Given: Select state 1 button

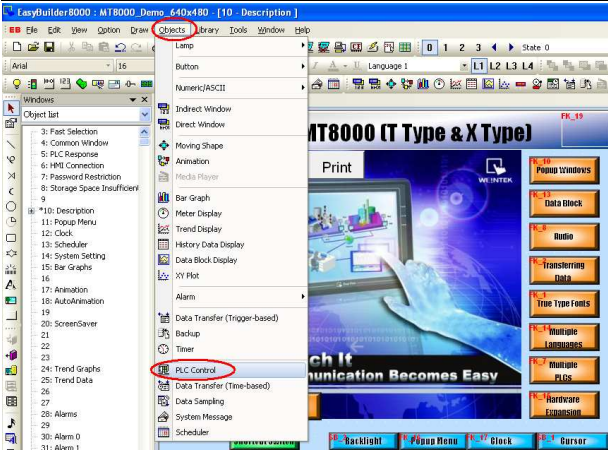Looking at the screenshot, I should pyautogui.click(x=445, y=47).
